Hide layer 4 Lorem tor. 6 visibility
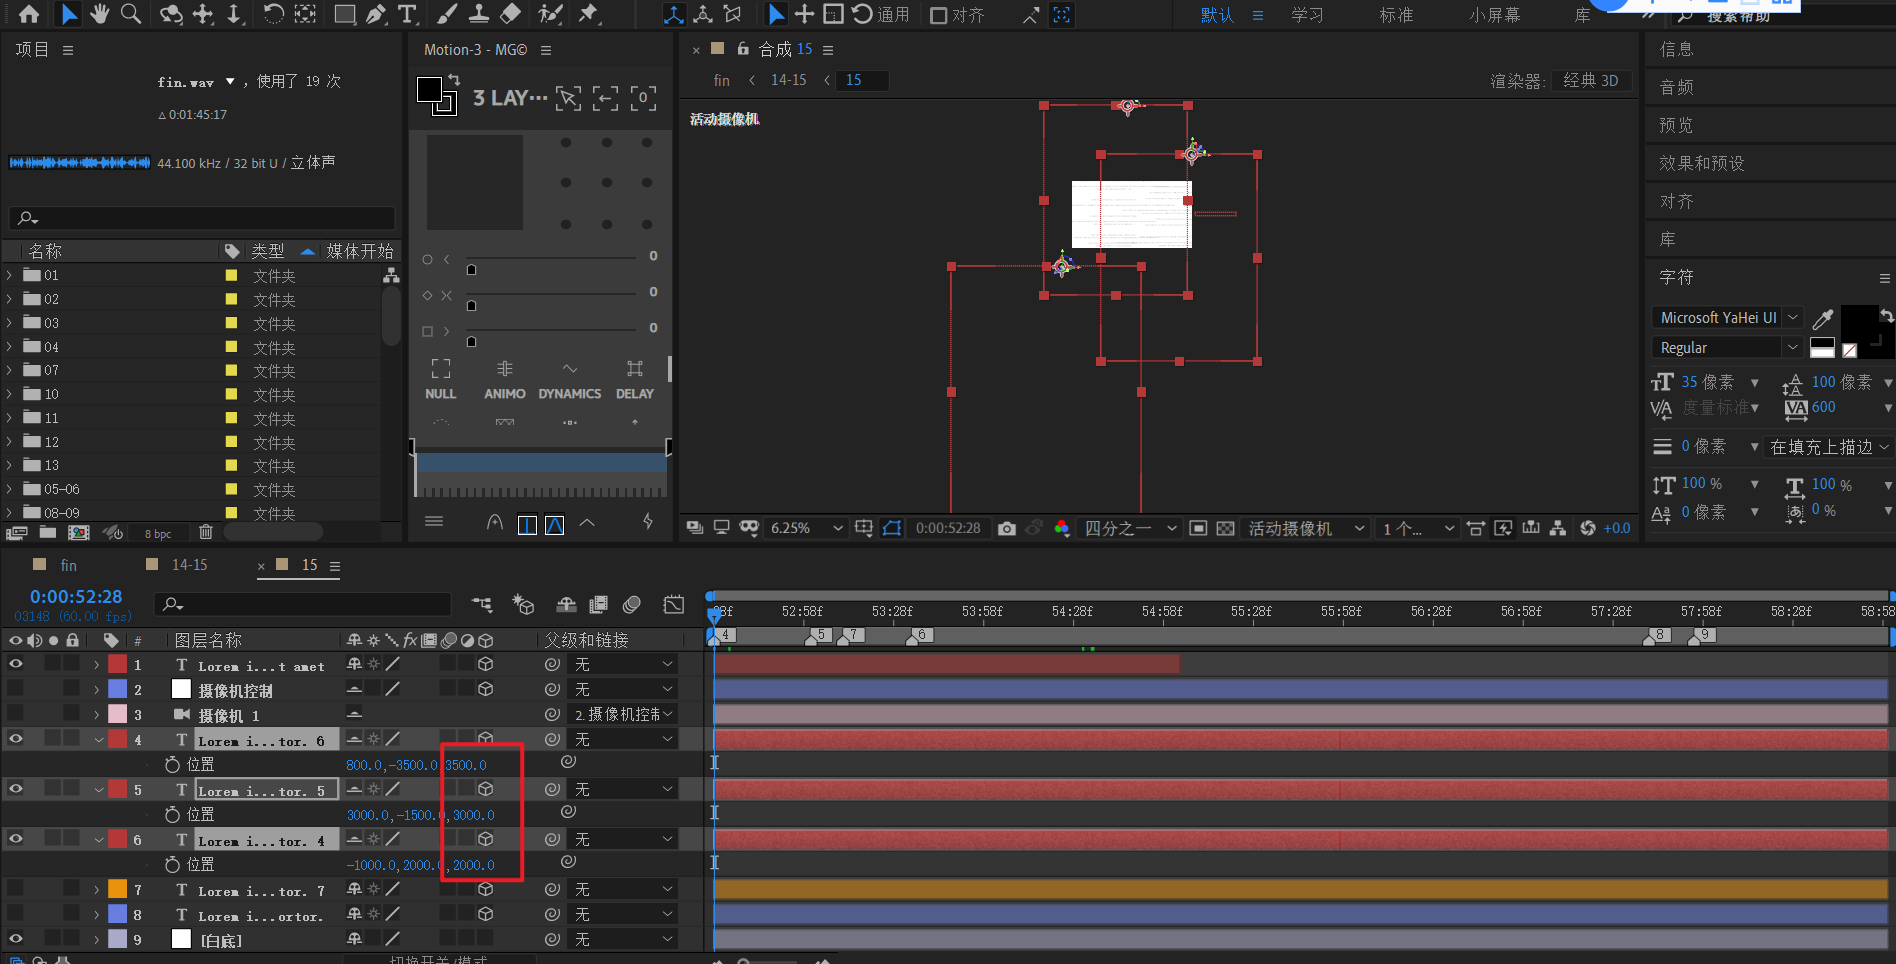Image resolution: width=1896 pixels, height=964 pixels. tap(16, 739)
